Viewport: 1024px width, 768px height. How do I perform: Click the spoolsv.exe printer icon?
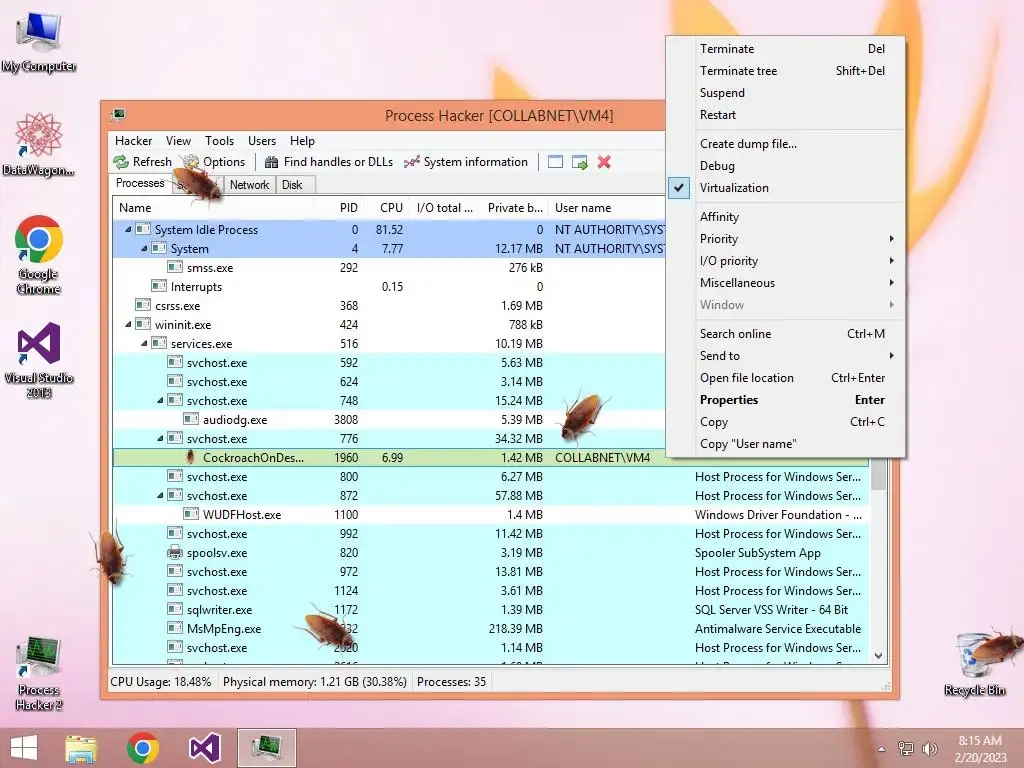(174, 552)
